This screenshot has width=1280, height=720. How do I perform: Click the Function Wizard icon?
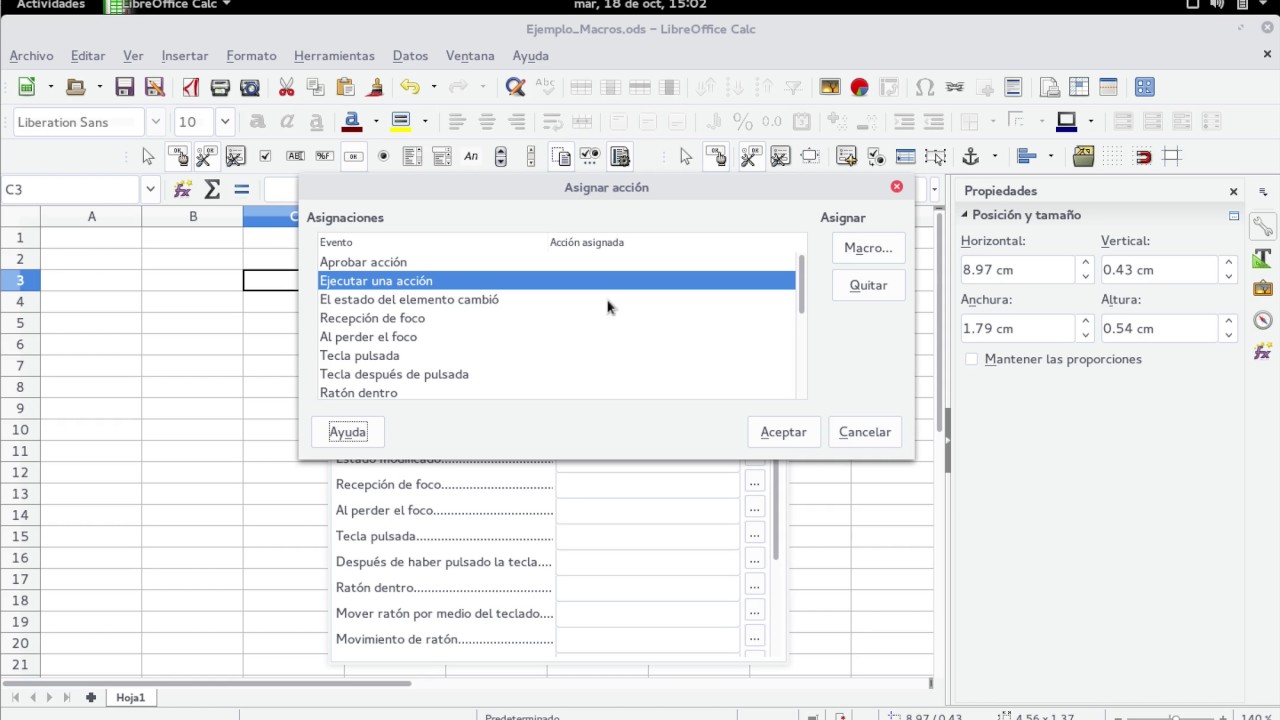tap(182, 189)
